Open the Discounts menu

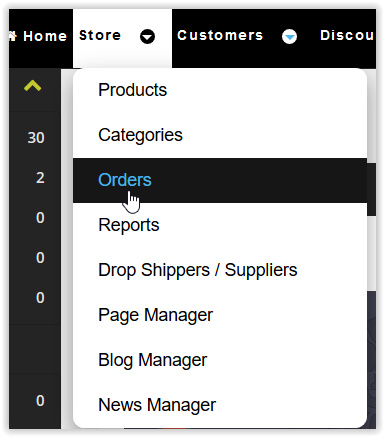click(x=347, y=35)
